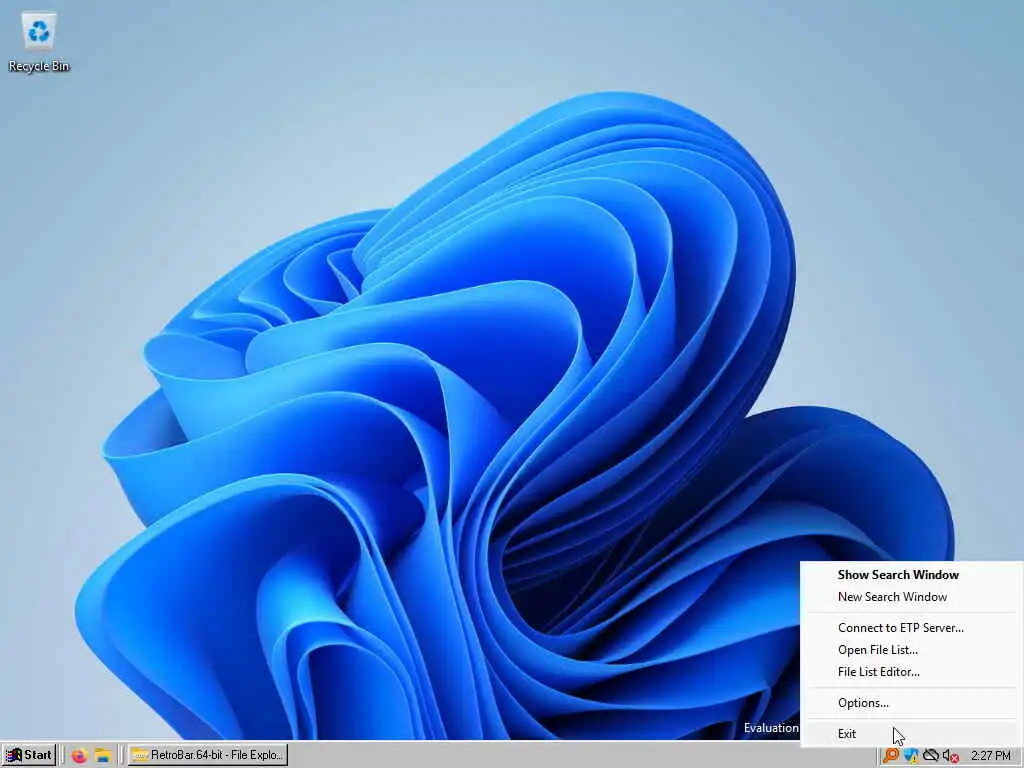Choose Show Search Window from the menu
1024x768 pixels.
pos(911,575)
